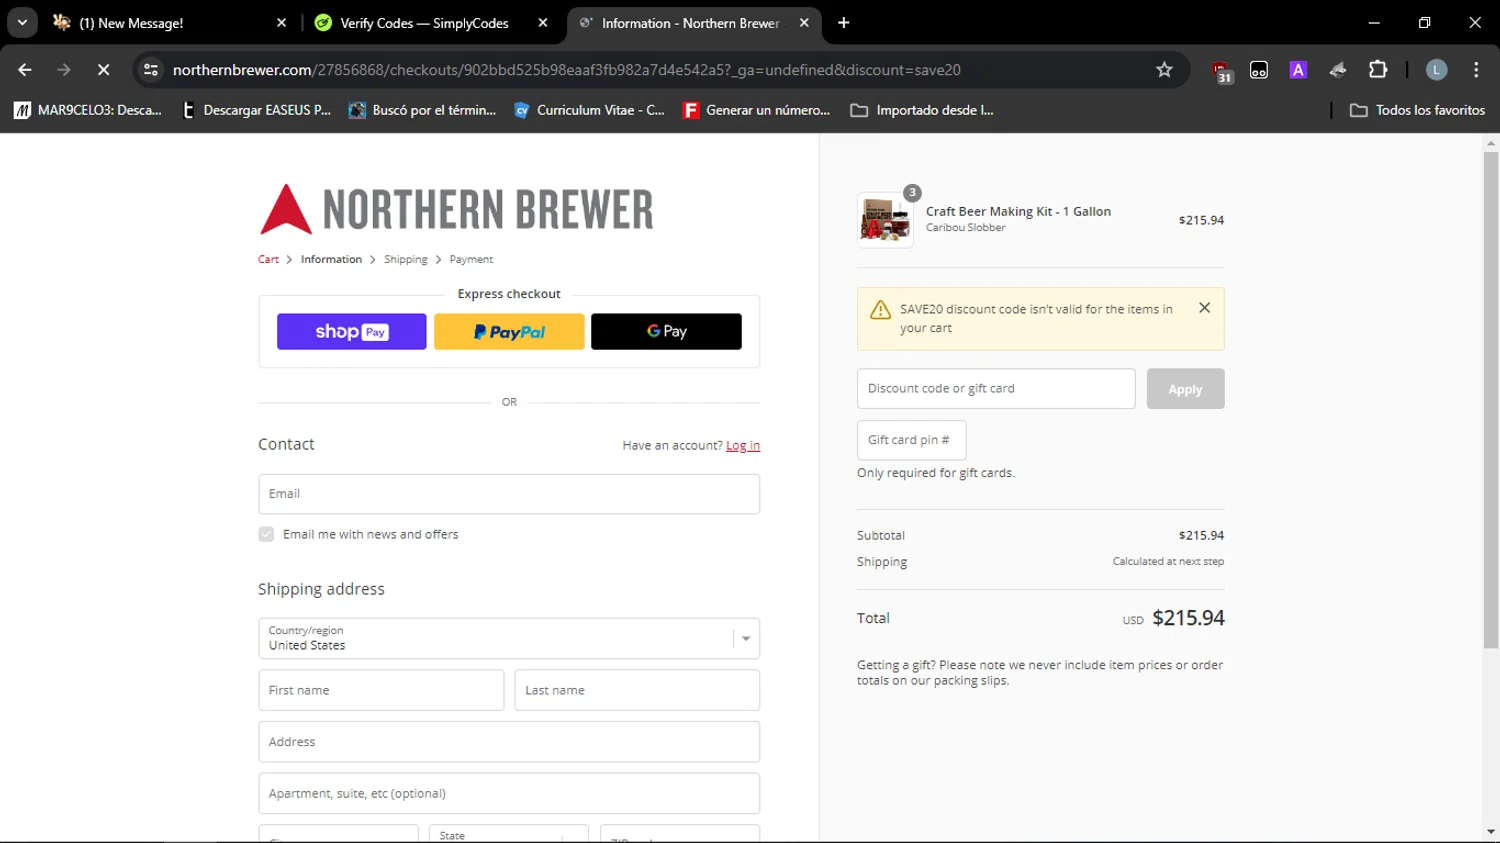Image resolution: width=1500 pixels, height=843 pixels.
Task: Pay with Shop Pay
Action: point(352,331)
